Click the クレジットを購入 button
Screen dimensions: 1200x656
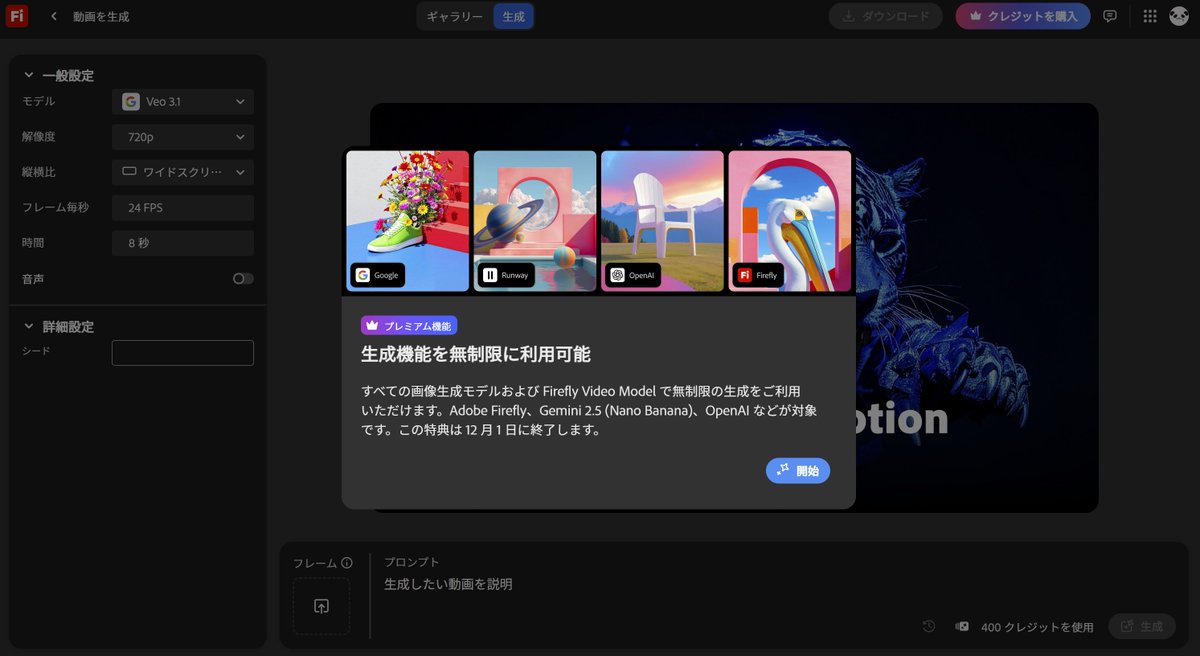(x=1022, y=16)
